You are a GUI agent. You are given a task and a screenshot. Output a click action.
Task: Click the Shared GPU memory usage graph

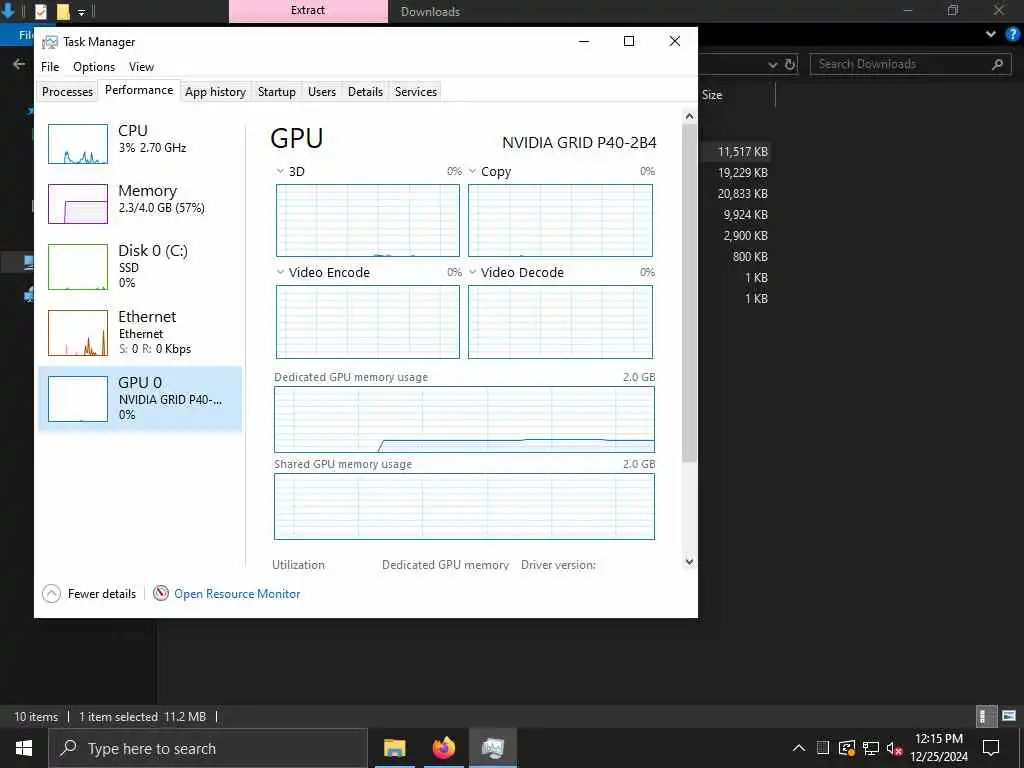[464, 506]
